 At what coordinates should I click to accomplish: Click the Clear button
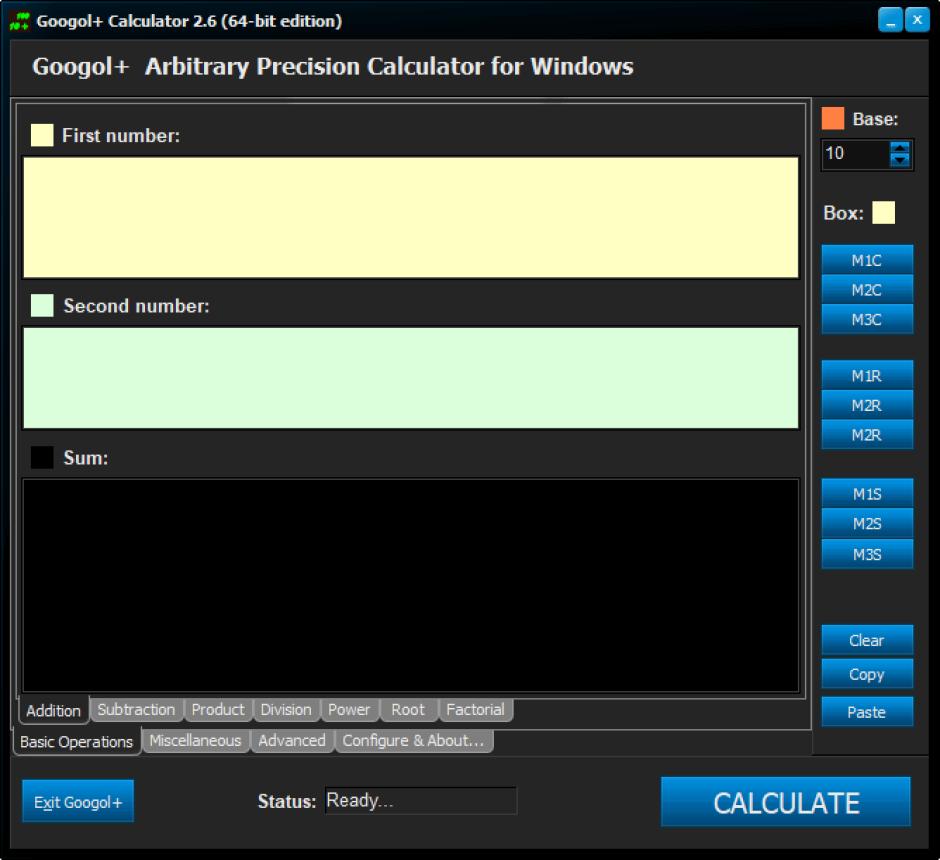click(867, 640)
